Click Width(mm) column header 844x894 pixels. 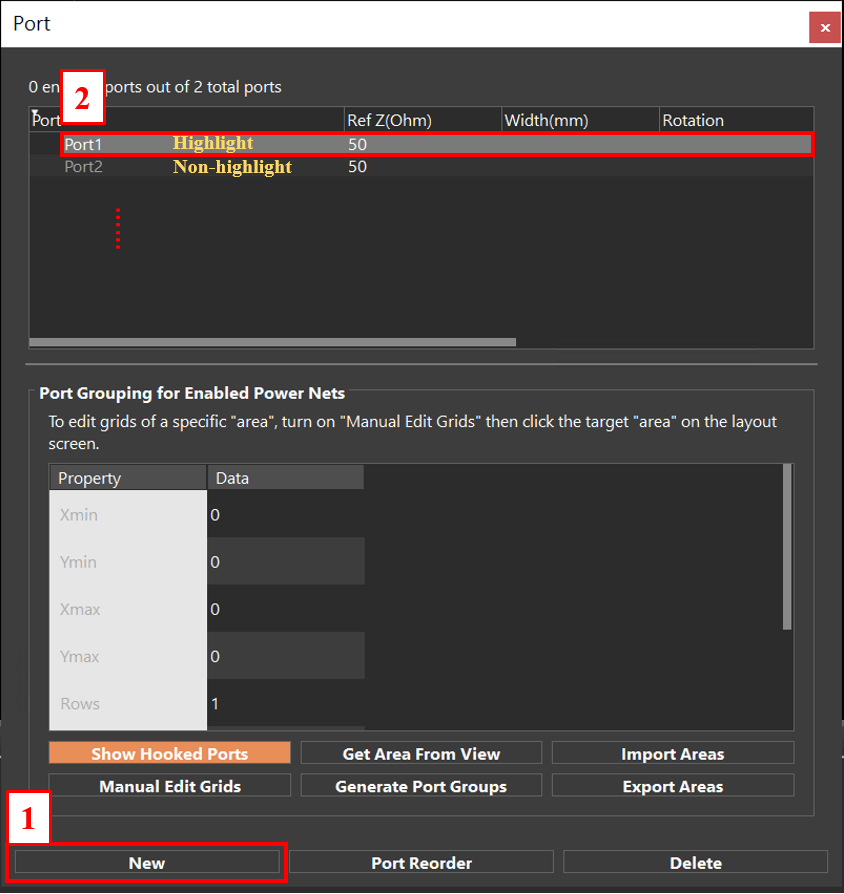pyautogui.click(x=580, y=120)
